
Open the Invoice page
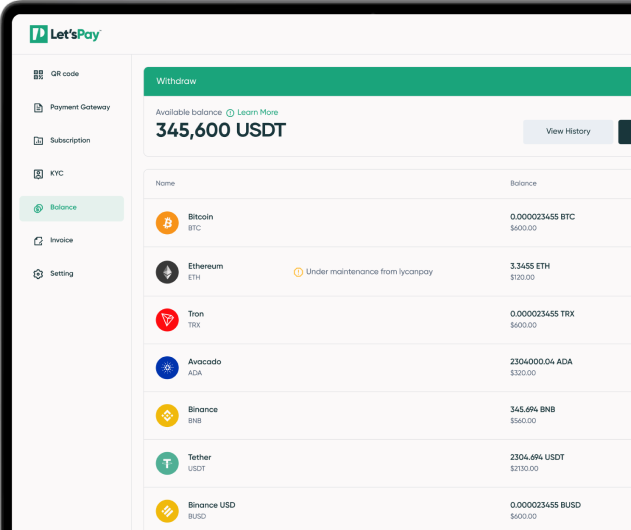click(x=61, y=241)
